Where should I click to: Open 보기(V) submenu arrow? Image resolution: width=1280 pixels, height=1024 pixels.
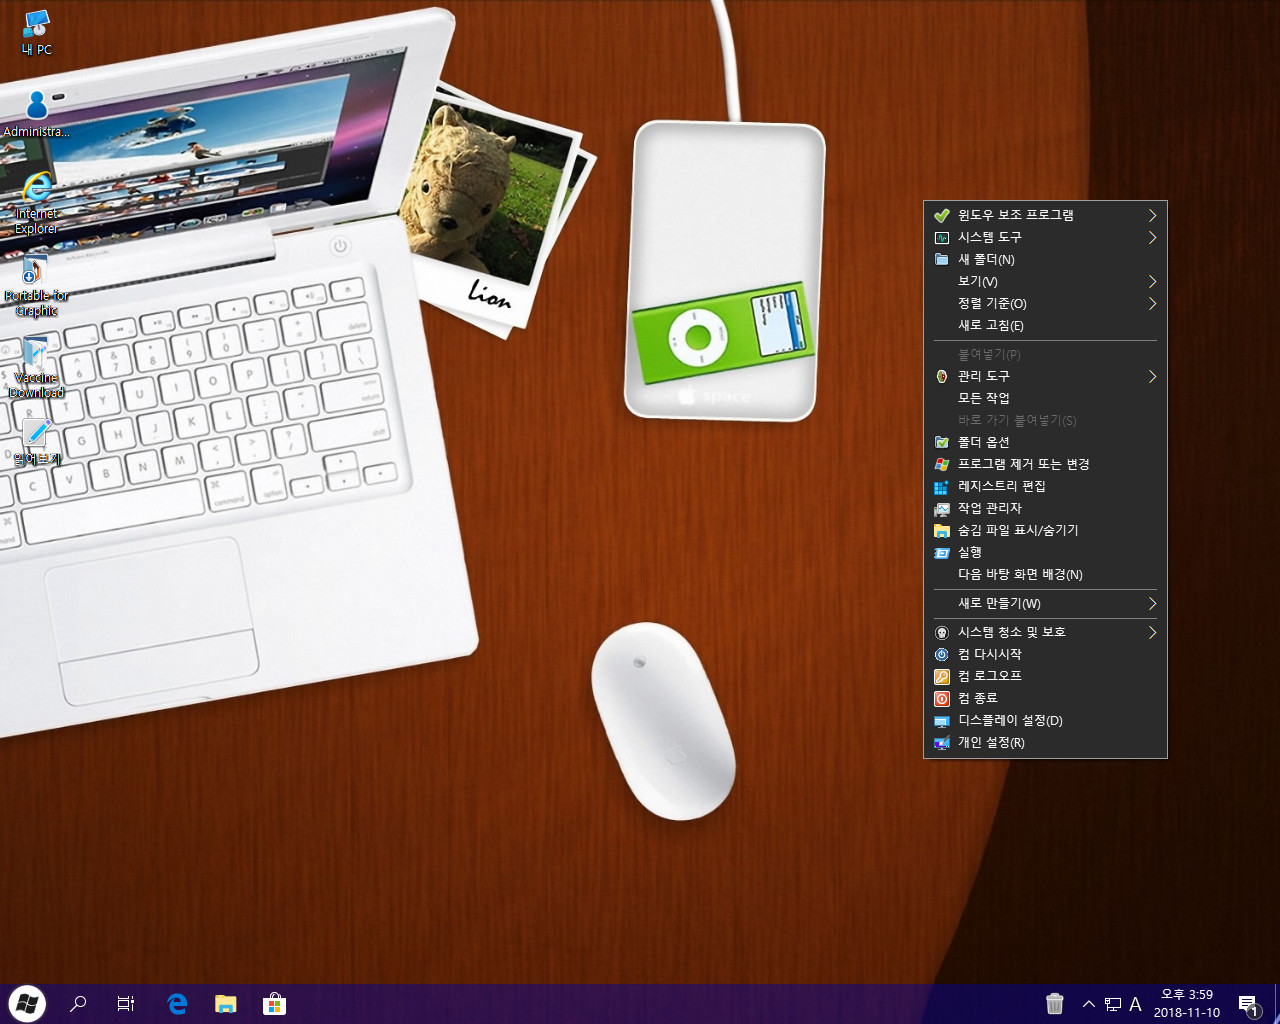coord(1152,281)
